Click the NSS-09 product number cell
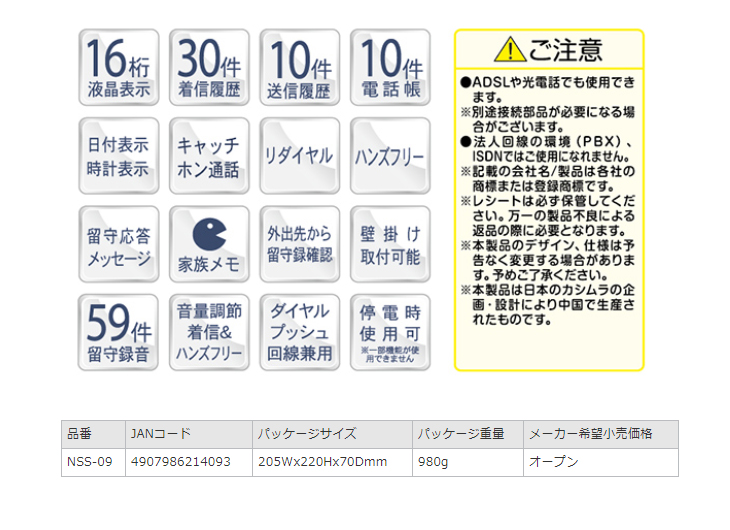The width and height of the screenshot is (730, 530). [x=92, y=462]
